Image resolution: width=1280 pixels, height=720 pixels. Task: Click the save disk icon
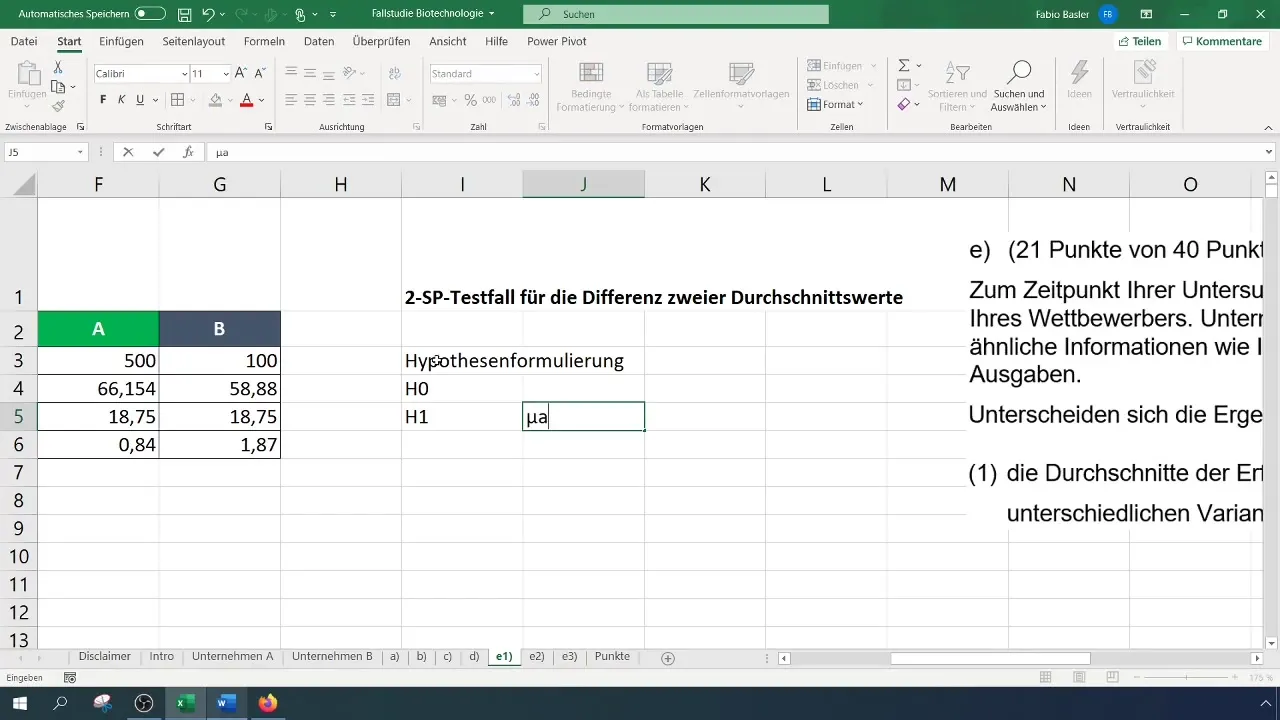tap(185, 14)
